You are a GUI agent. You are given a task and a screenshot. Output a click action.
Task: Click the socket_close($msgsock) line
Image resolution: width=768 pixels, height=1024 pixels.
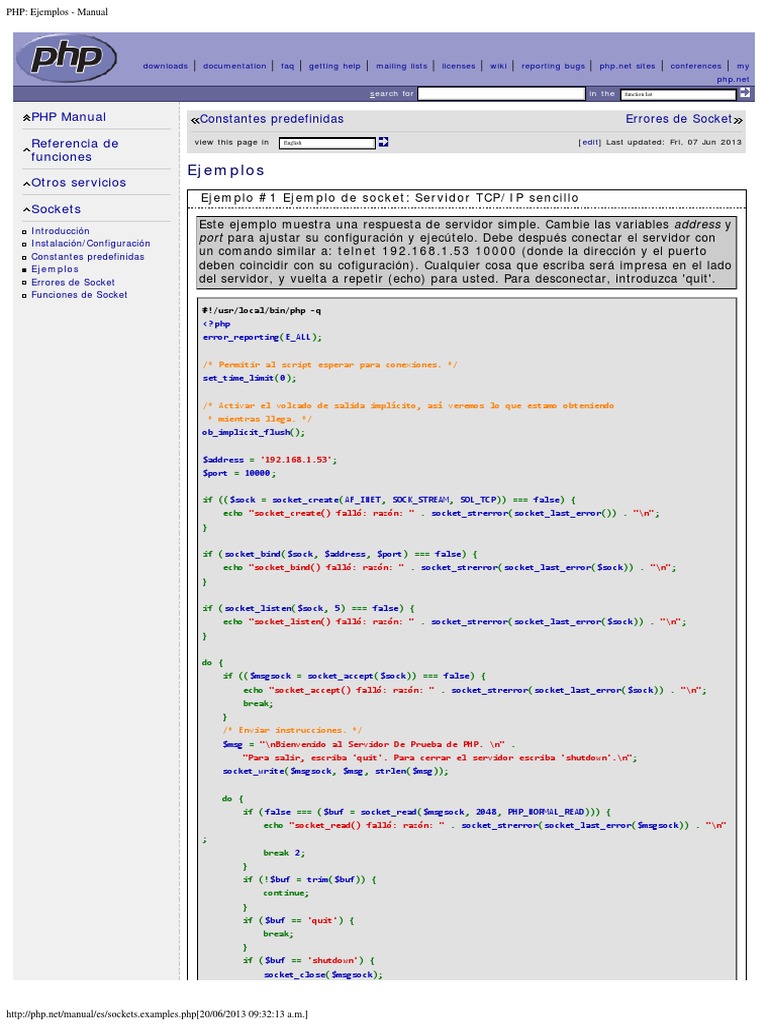tap(323, 974)
